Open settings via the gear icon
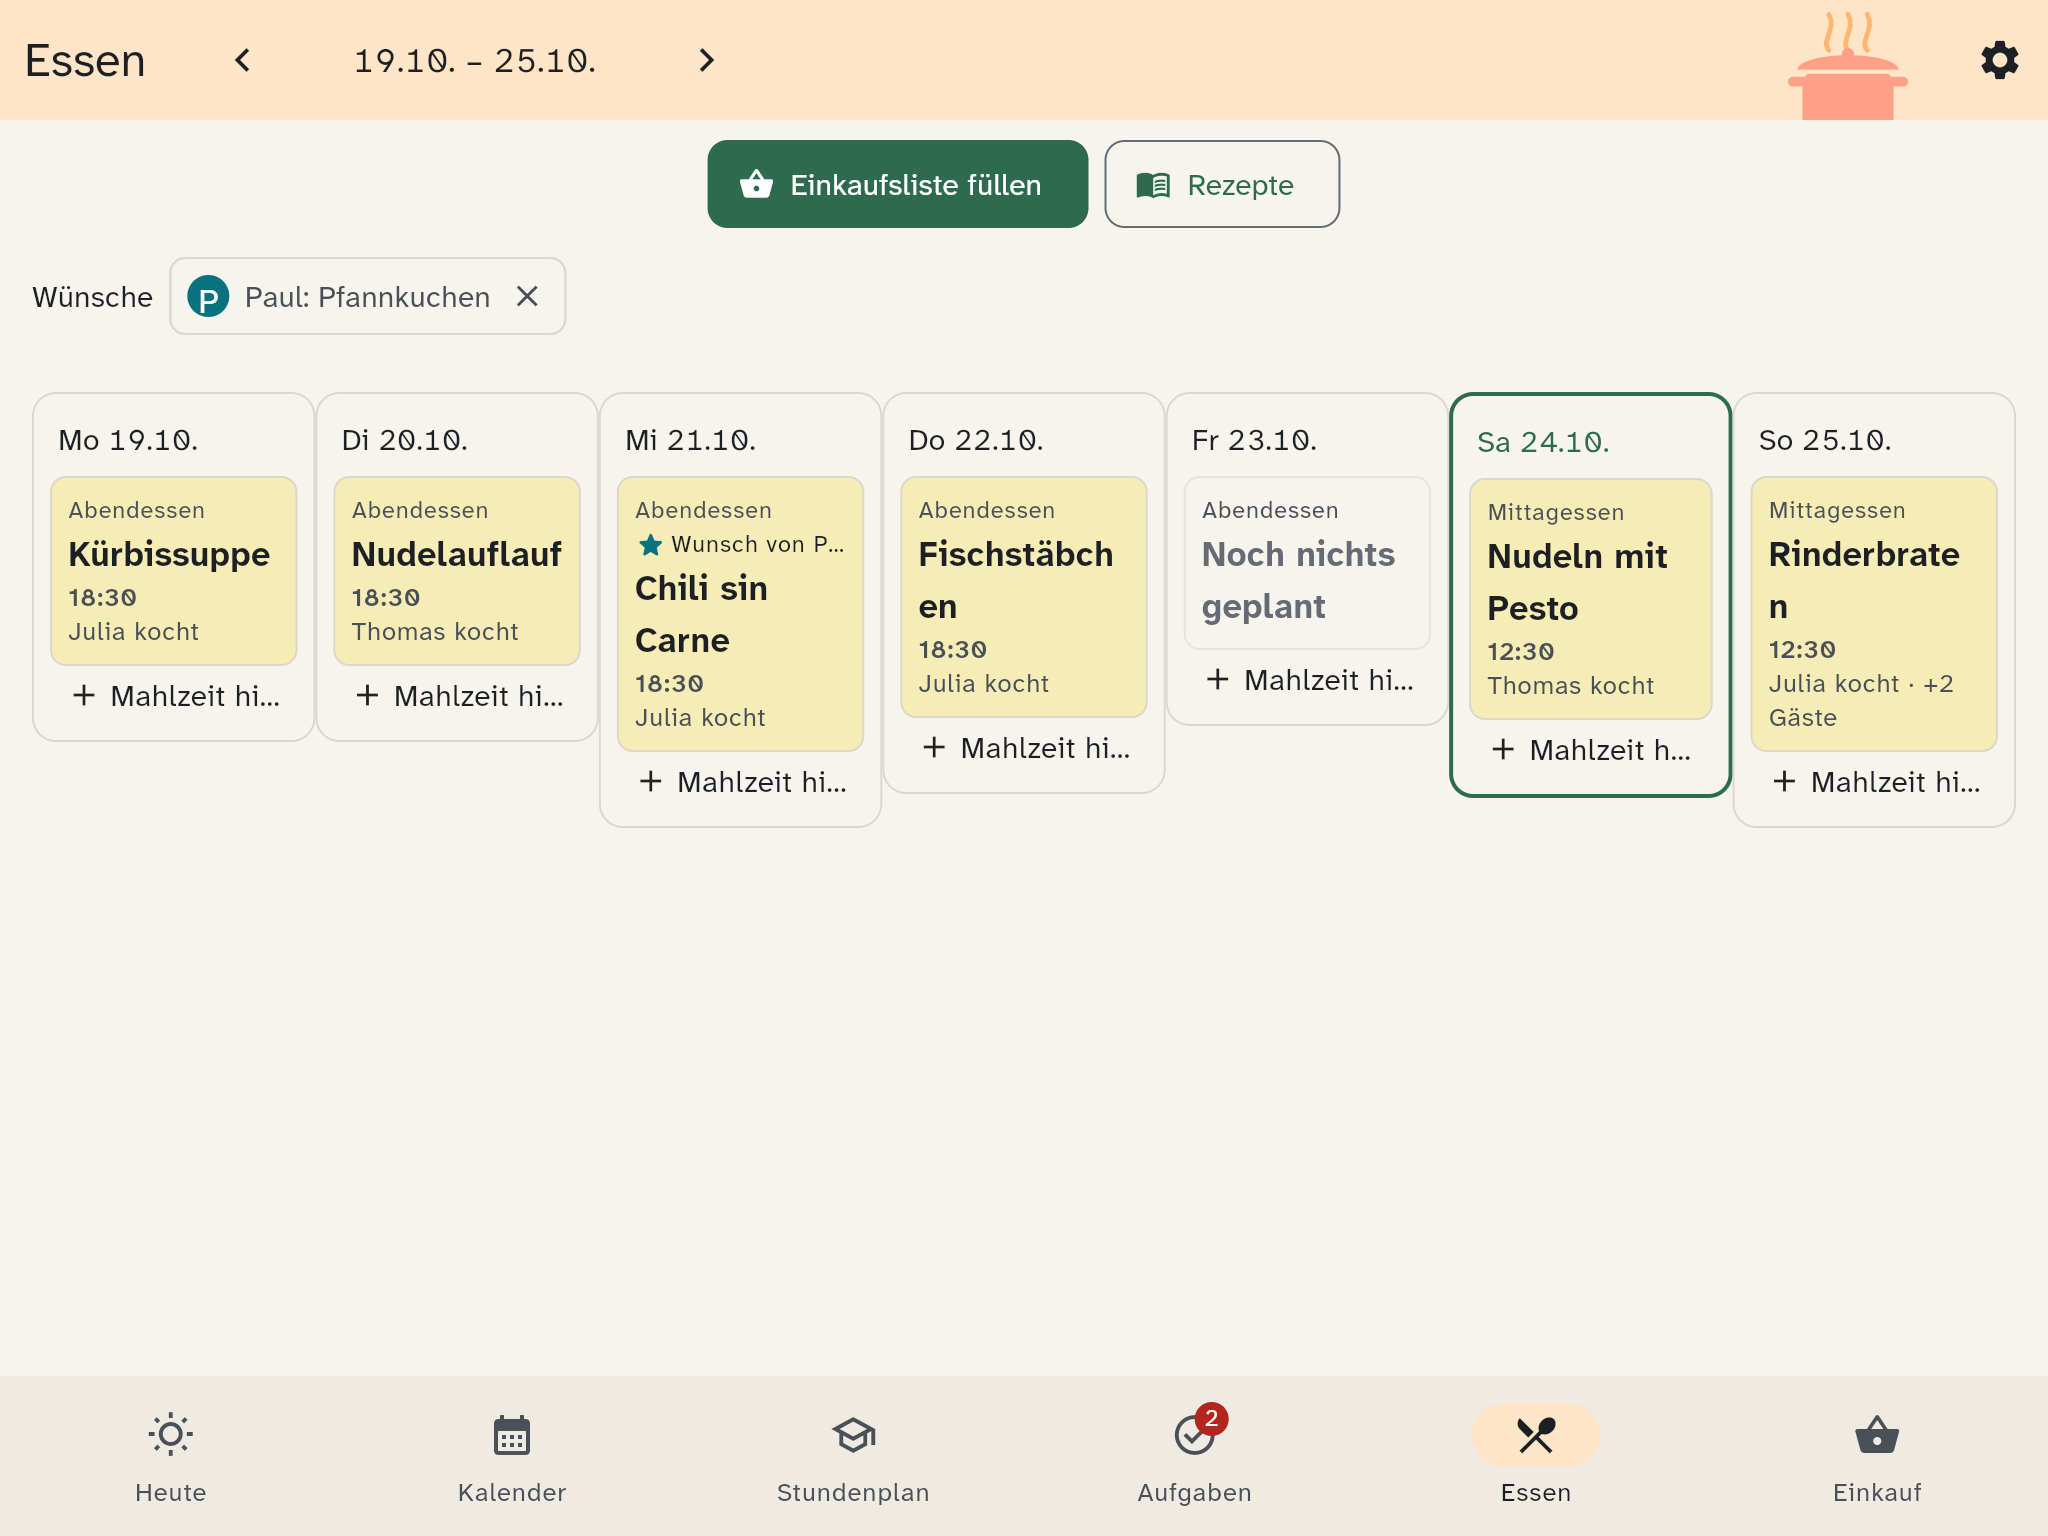Viewport: 2048px width, 1536px height. tap(1999, 60)
